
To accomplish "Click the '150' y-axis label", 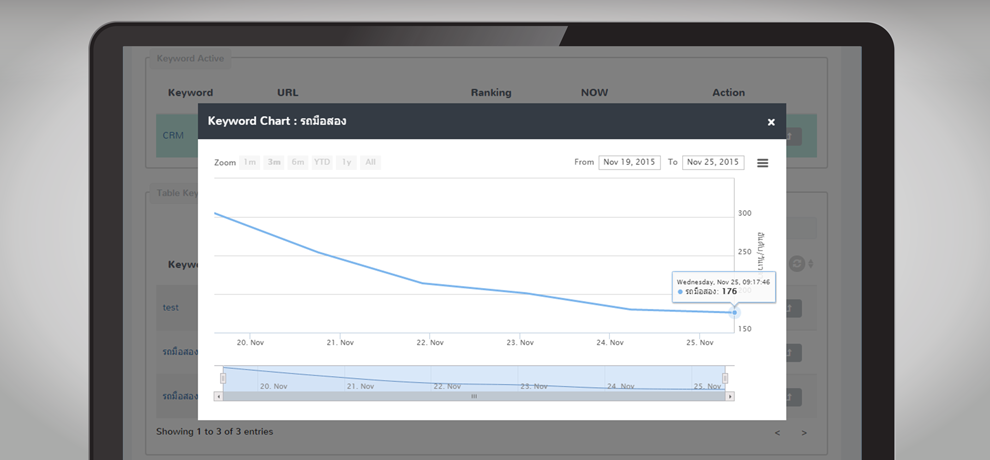I will 744,329.
